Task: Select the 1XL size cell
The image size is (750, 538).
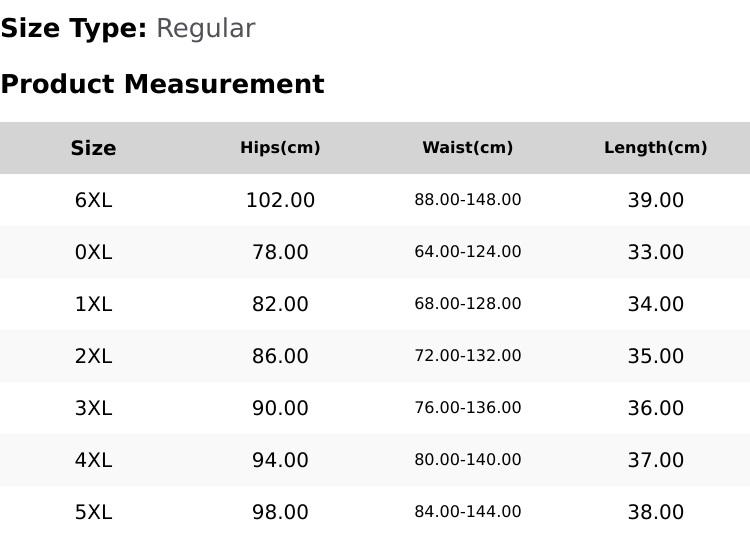Action: click(x=93, y=304)
